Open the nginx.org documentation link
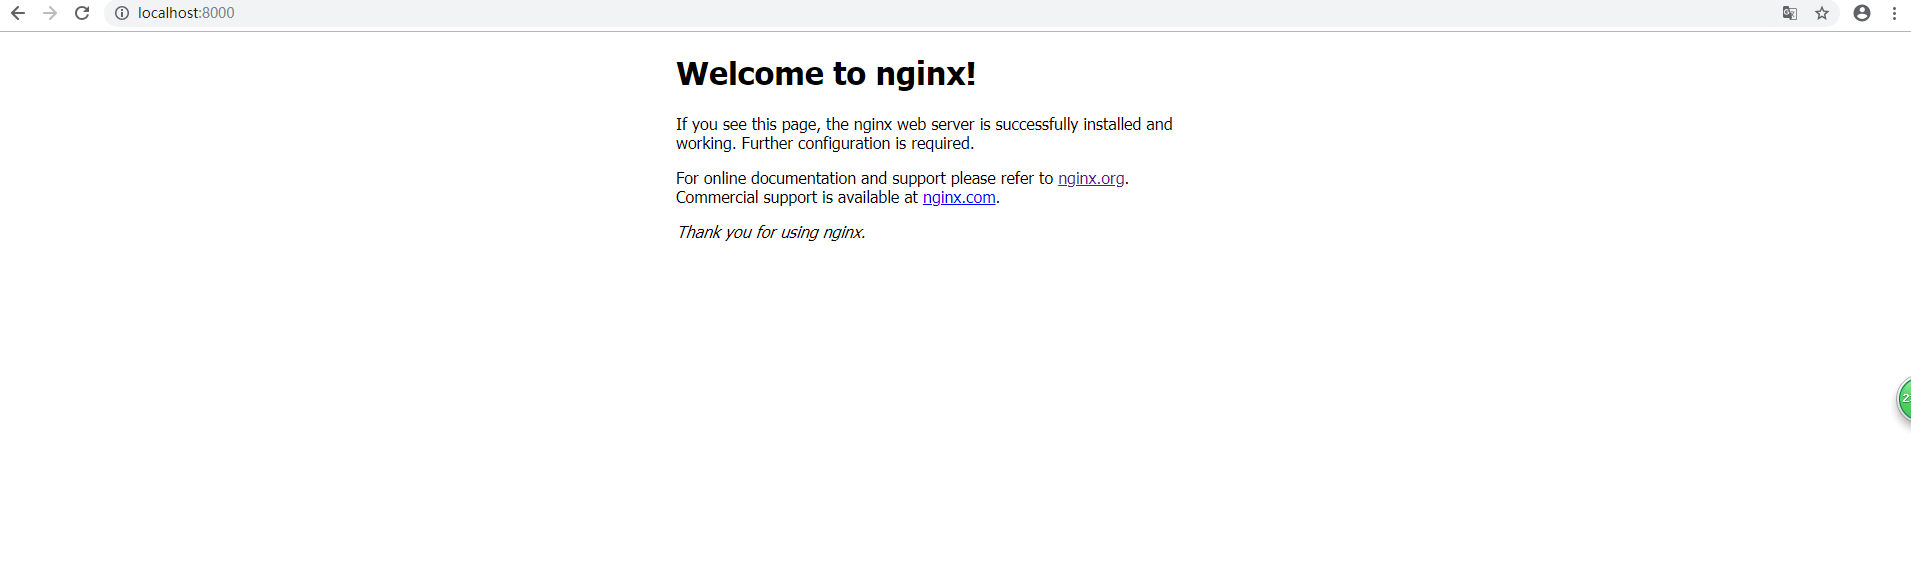Screen dimensions: 1911x563 pyautogui.click(x=1091, y=178)
